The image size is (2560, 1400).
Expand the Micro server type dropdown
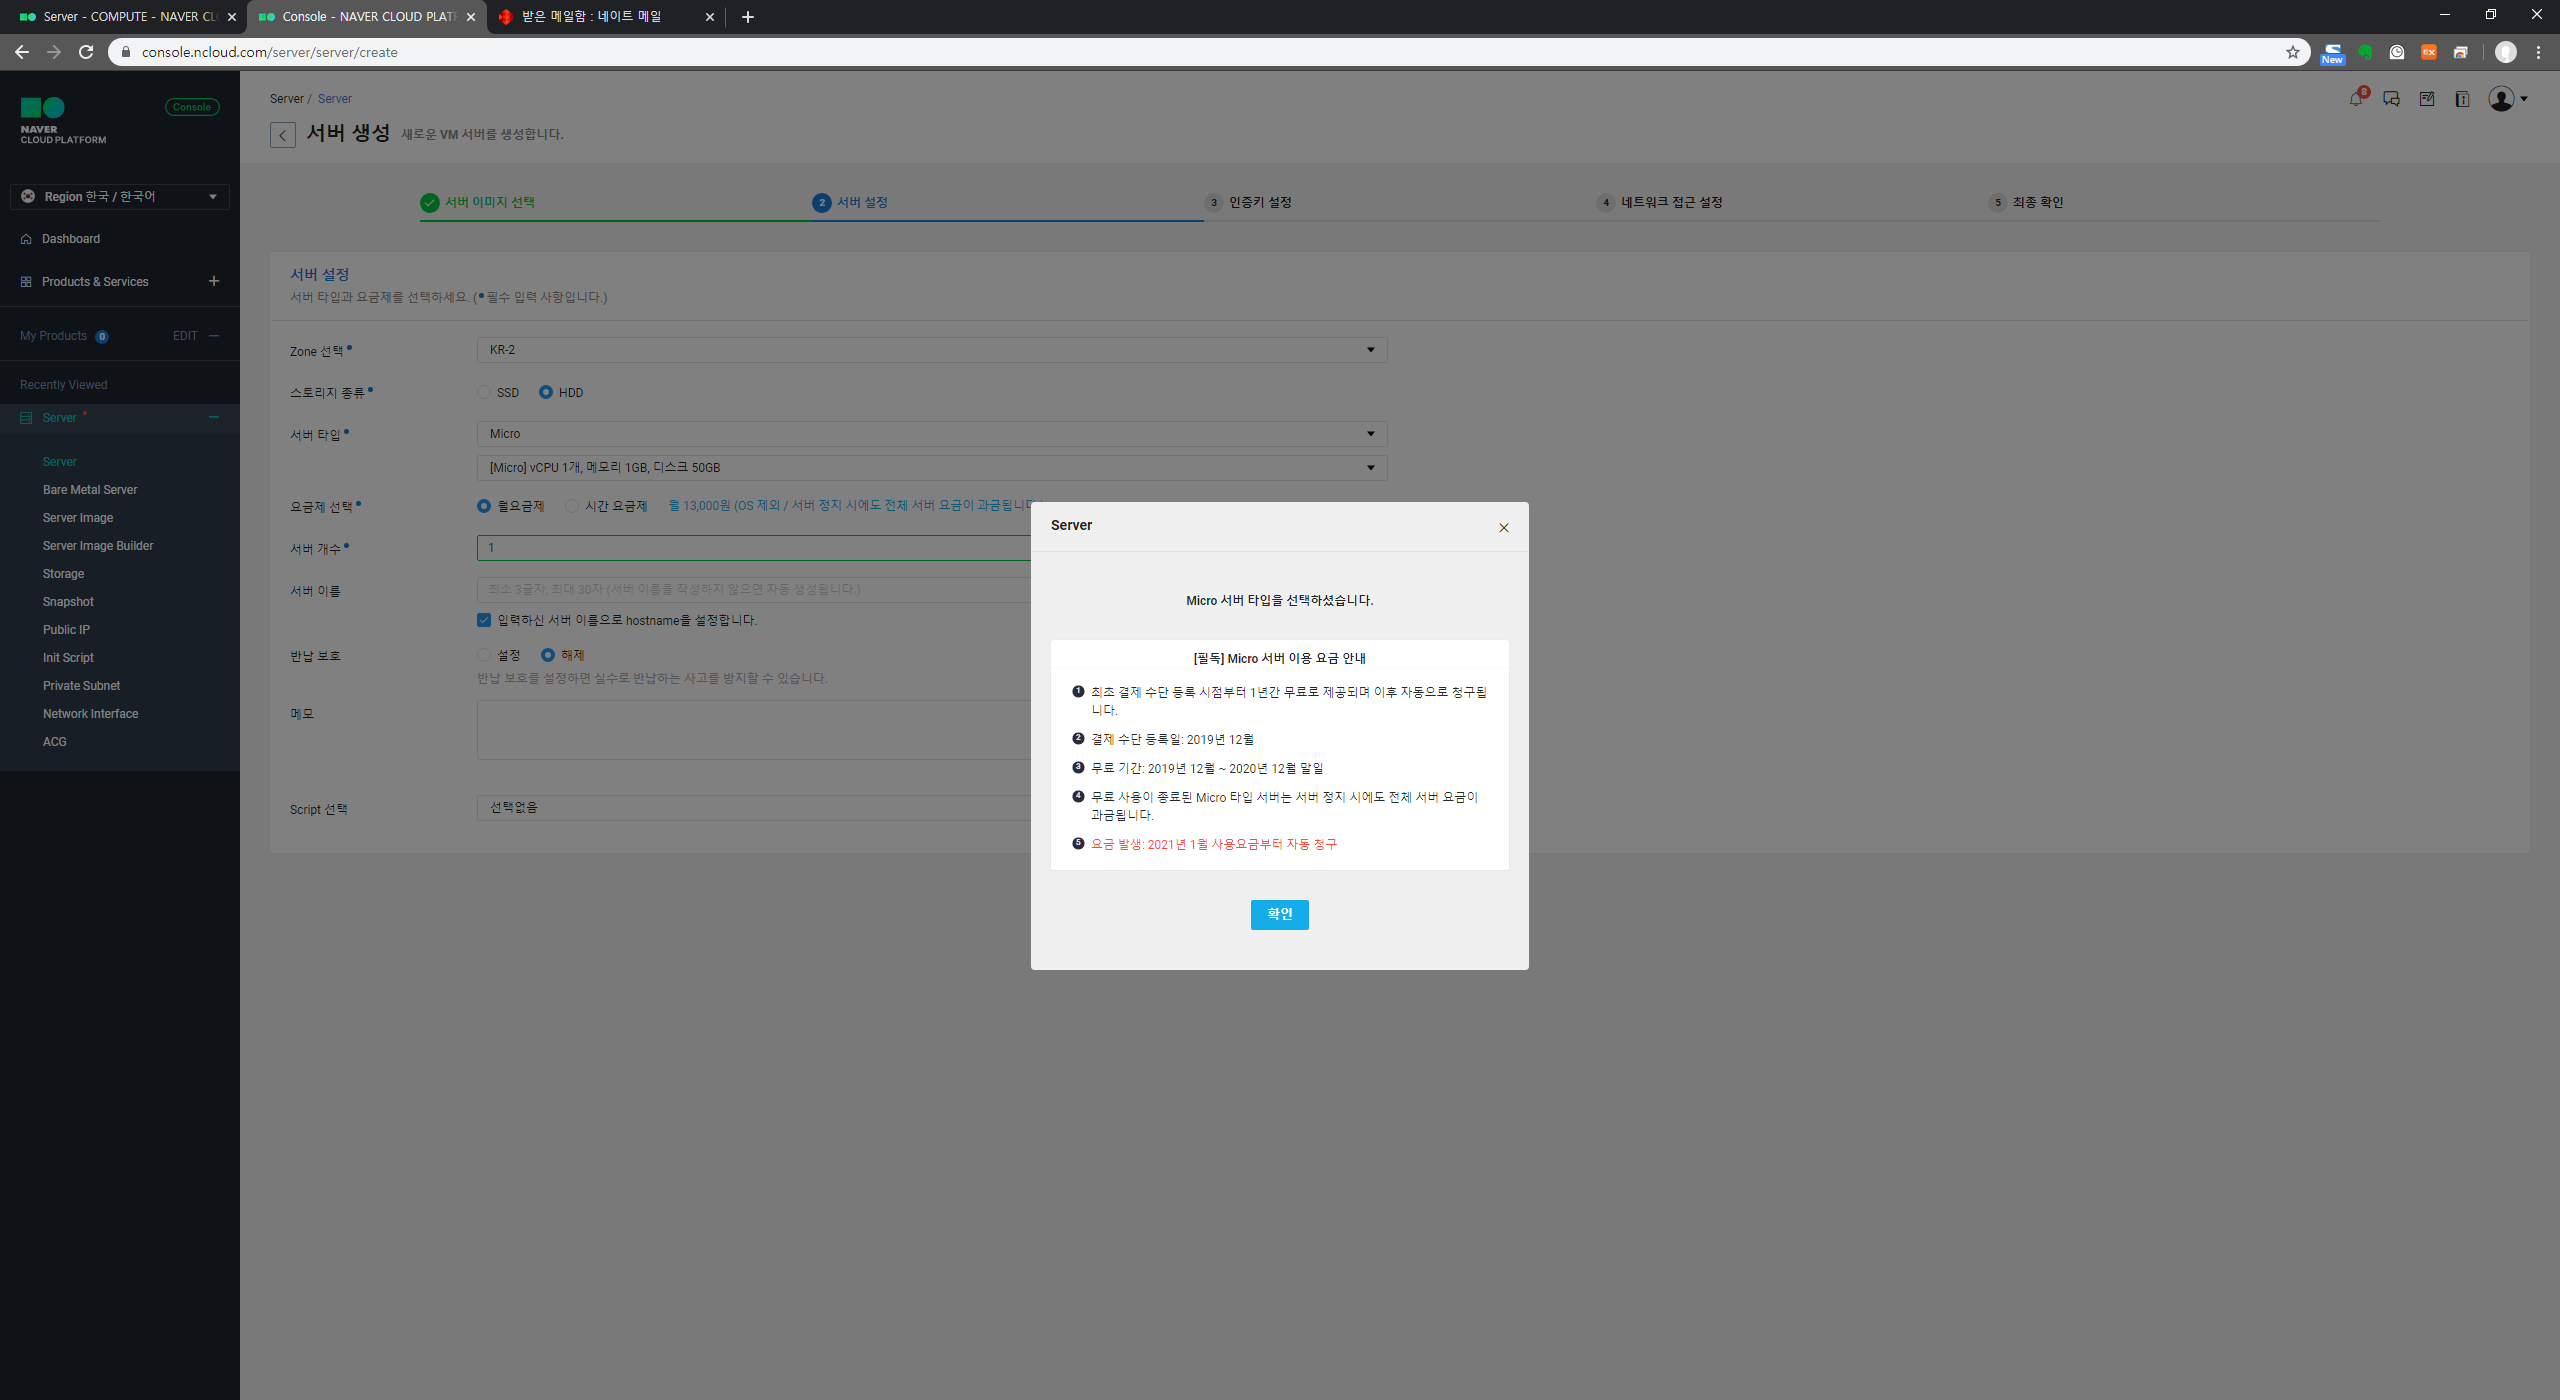931,434
